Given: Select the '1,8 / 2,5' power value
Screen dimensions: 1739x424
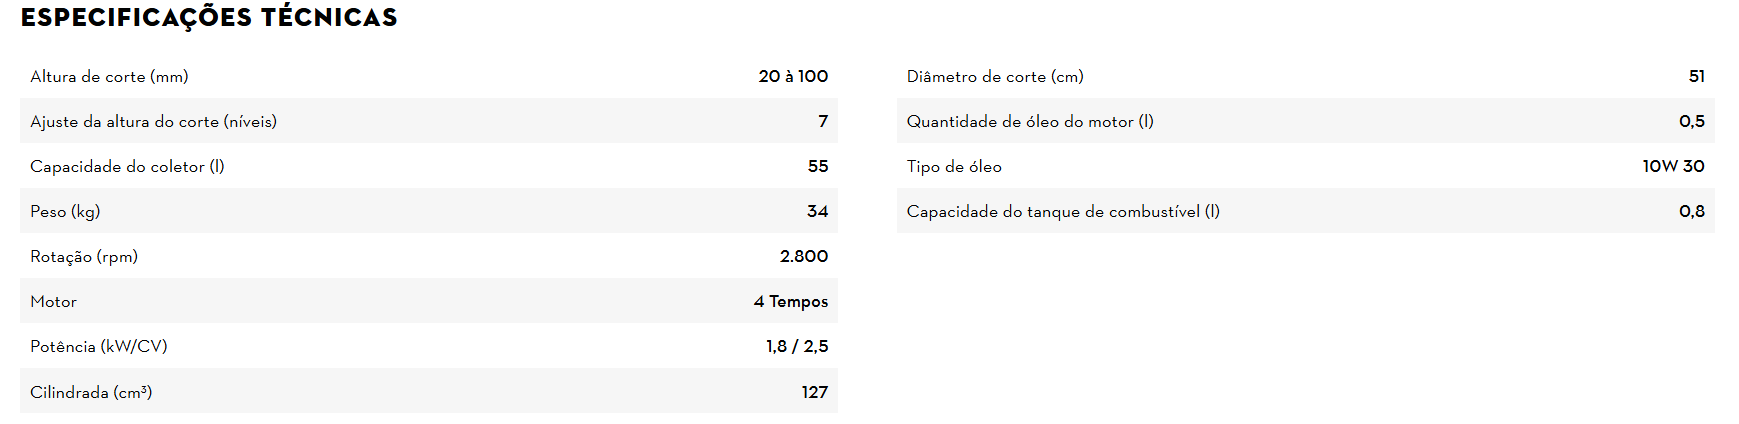Looking at the screenshot, I should coord(797,347).
